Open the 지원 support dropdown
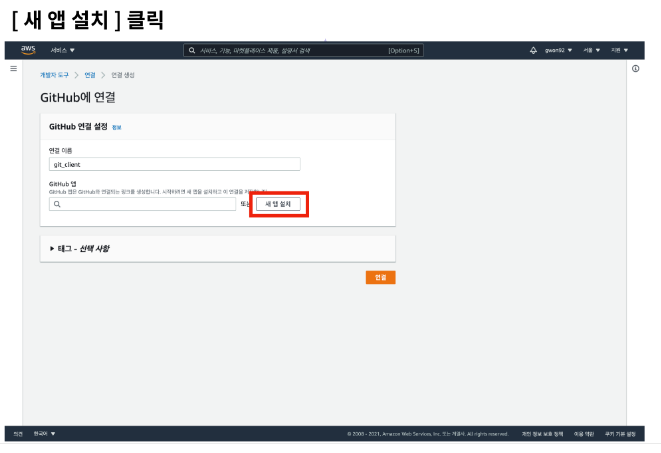 619,50
